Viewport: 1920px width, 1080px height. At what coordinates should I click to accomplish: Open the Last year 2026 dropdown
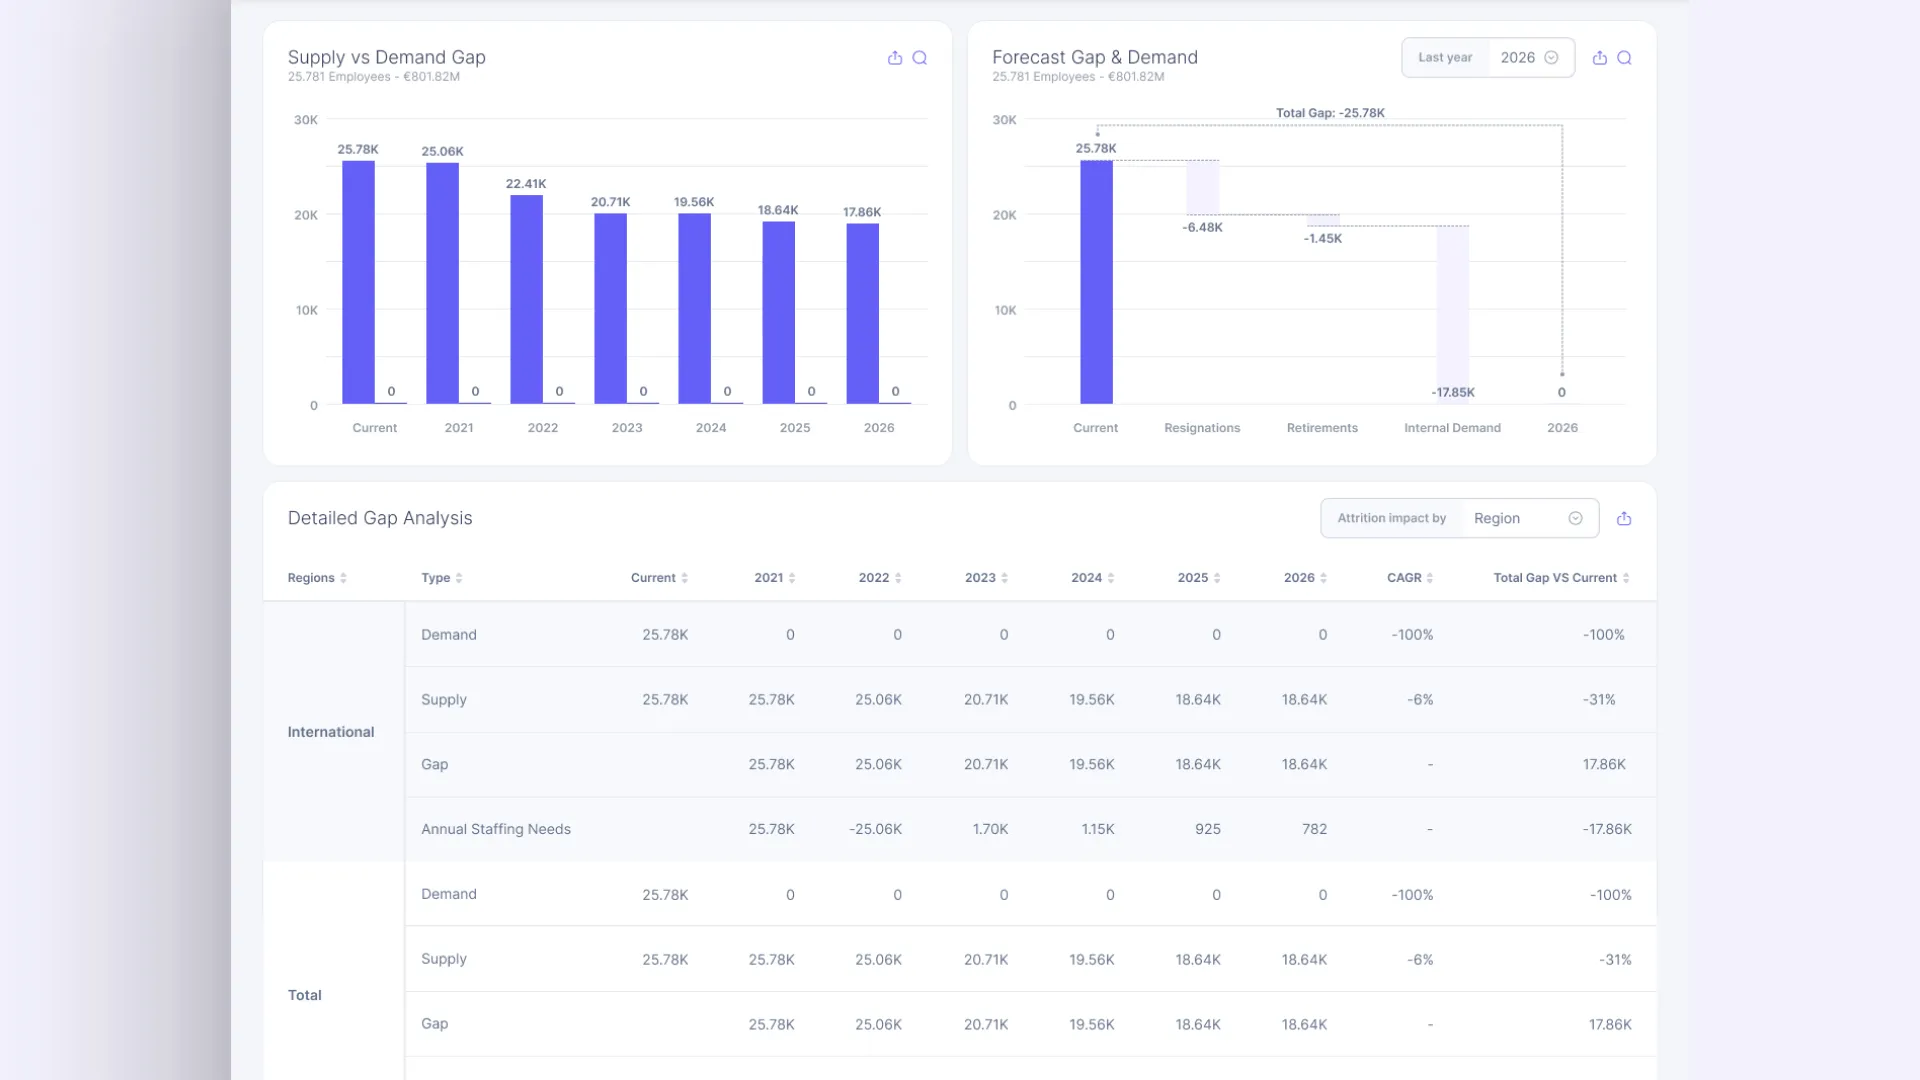(1488, 58)
